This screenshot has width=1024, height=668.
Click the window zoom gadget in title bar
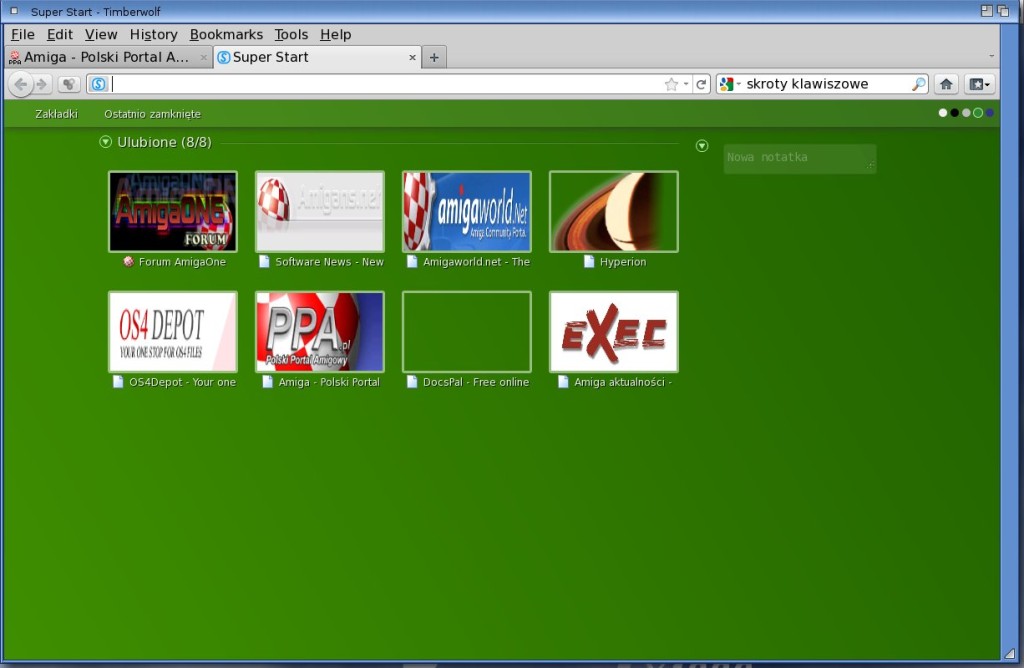click(x=987, y=11)
